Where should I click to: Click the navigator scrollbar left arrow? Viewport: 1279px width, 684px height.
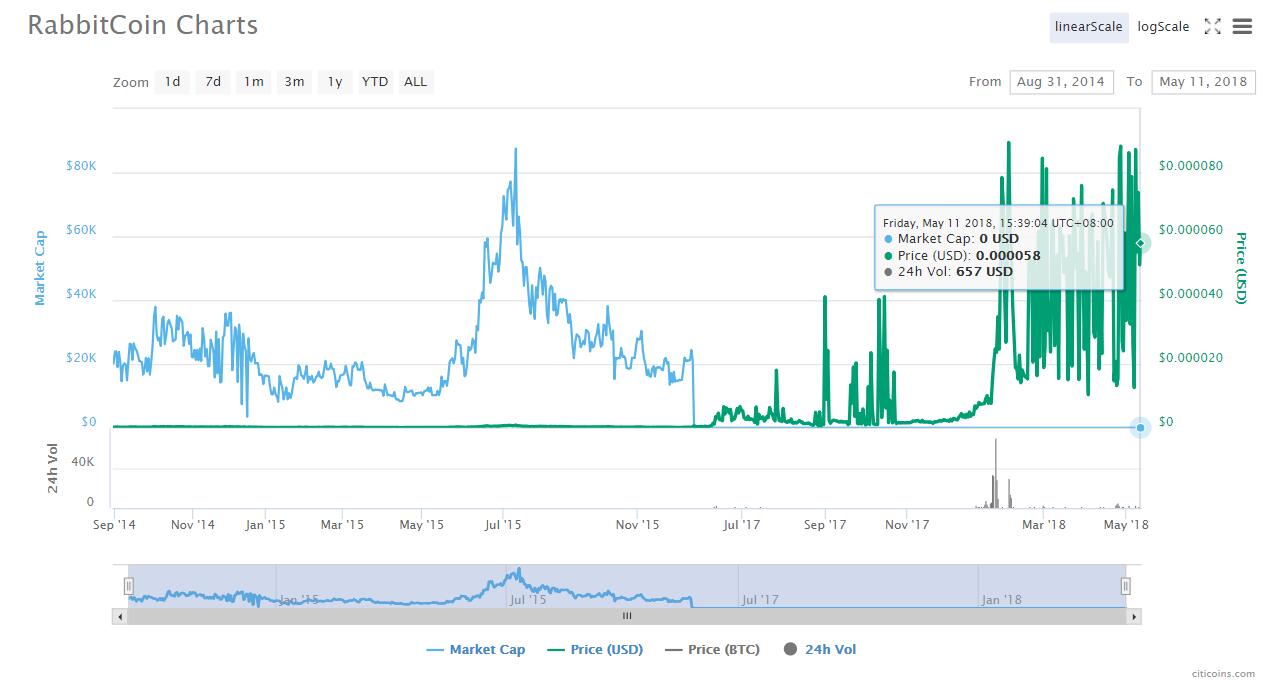coord(120,616)
